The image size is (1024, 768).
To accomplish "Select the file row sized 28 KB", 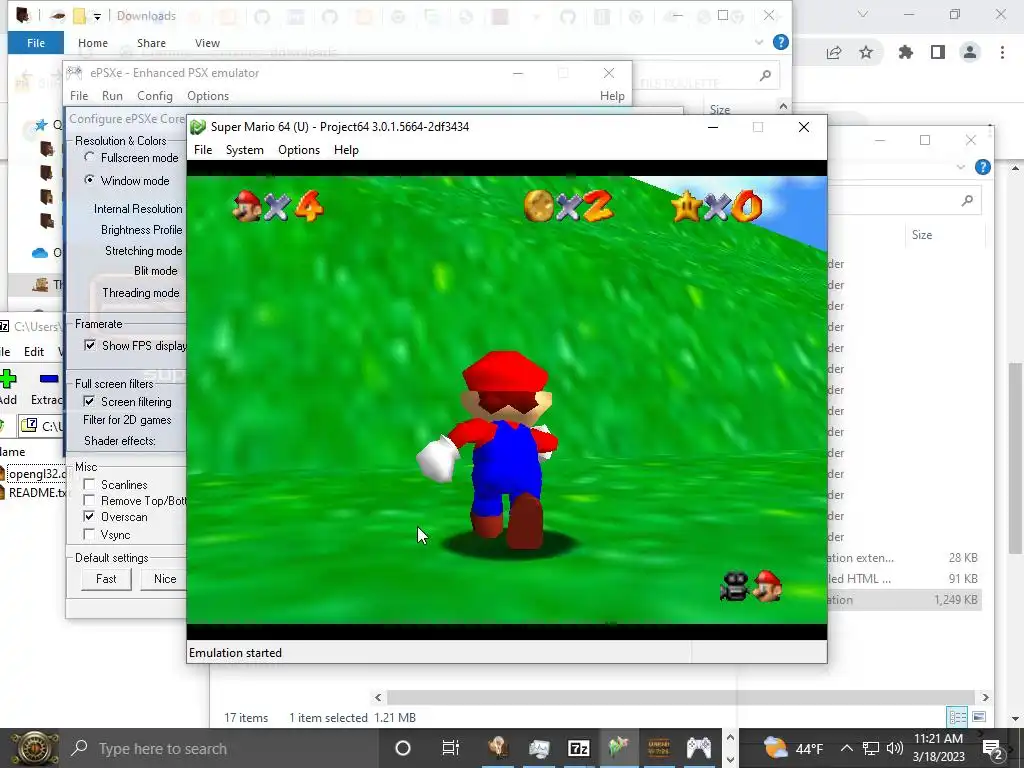I will 904,558.
